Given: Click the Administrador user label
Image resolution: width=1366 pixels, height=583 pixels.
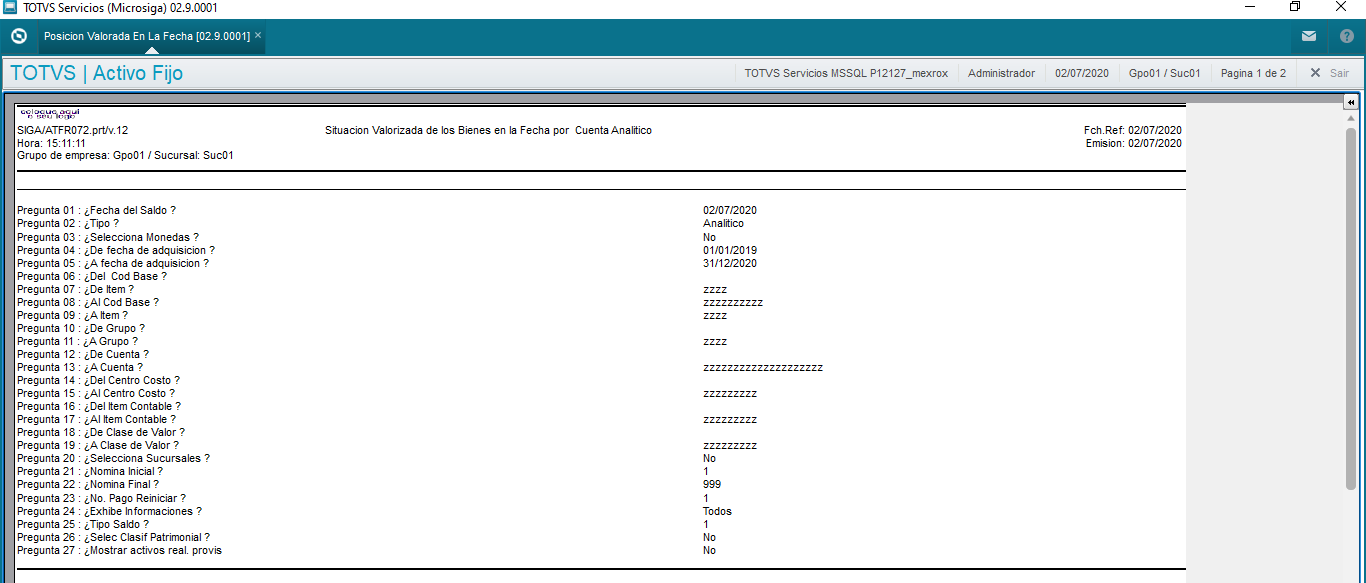Looking at the screenshot, I should 1001,73.
